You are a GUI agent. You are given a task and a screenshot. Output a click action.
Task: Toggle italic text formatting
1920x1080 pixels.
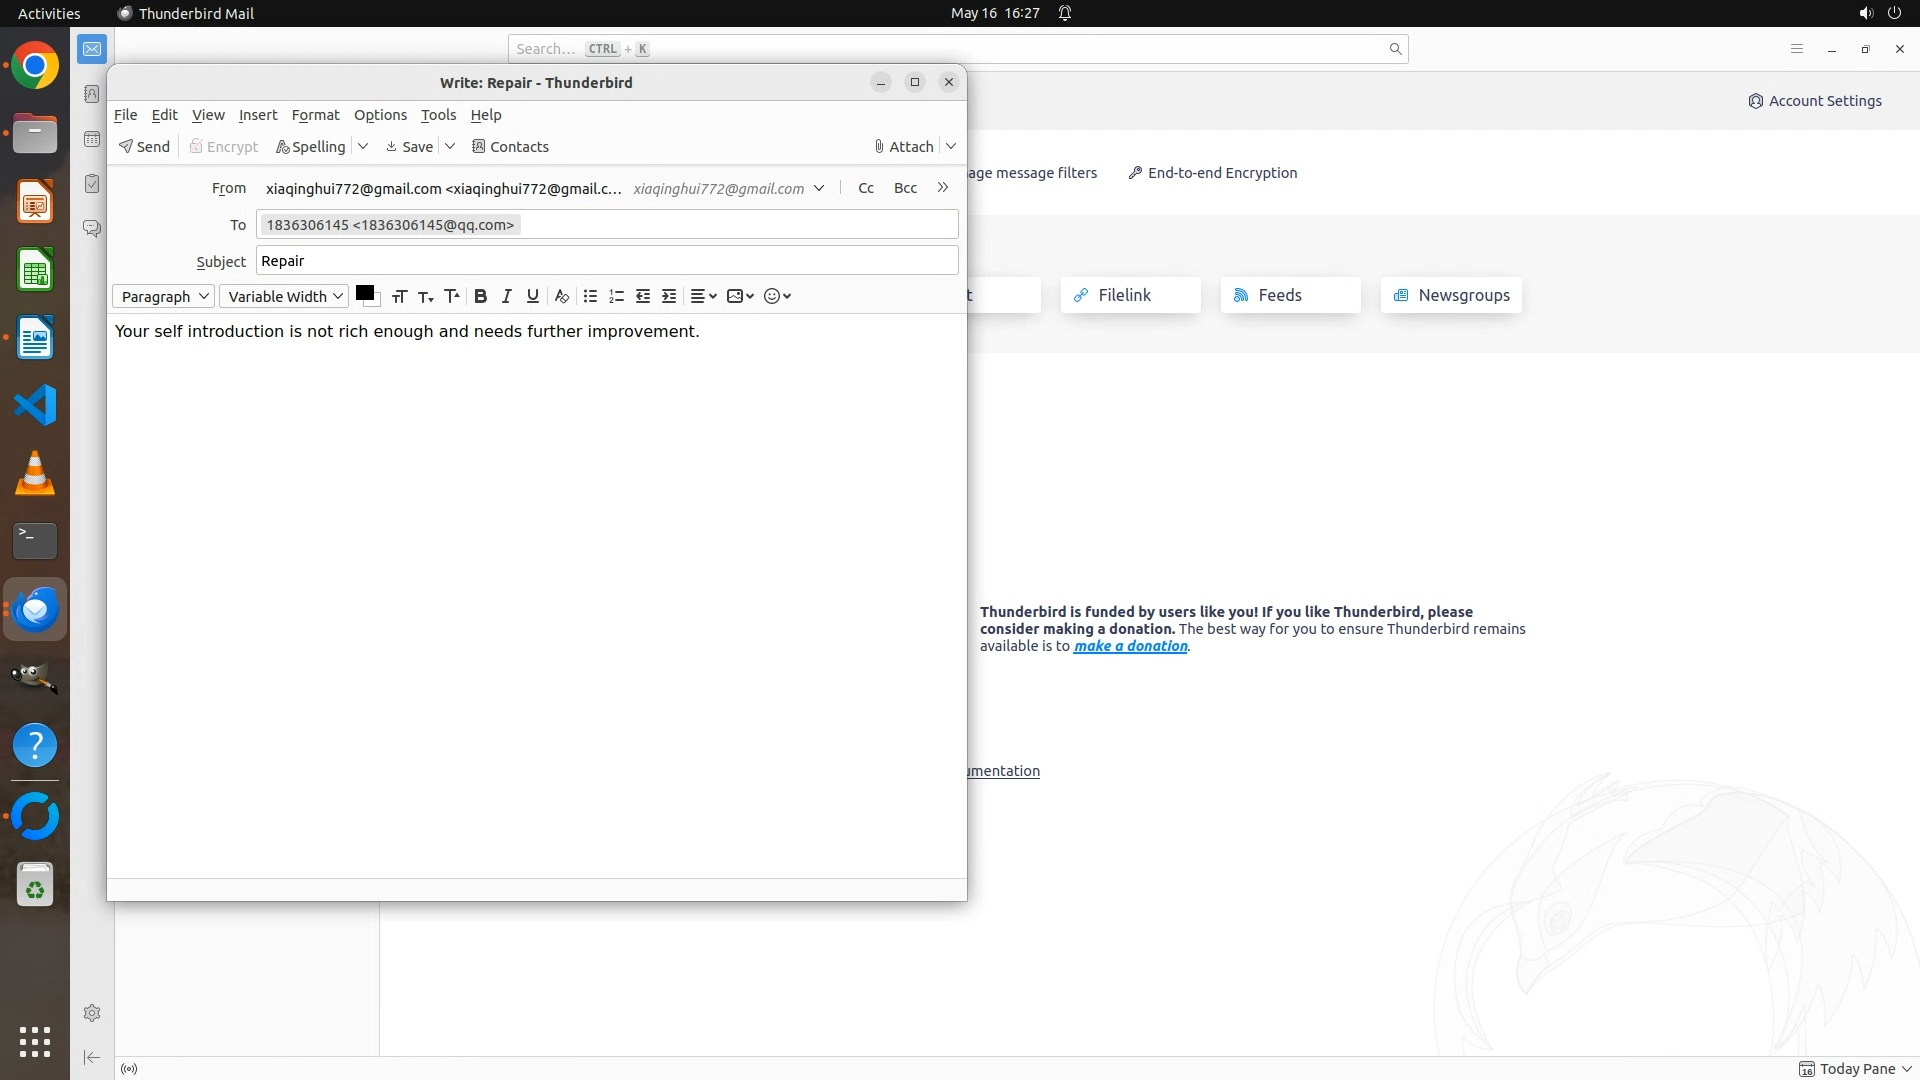pos(506,296)
